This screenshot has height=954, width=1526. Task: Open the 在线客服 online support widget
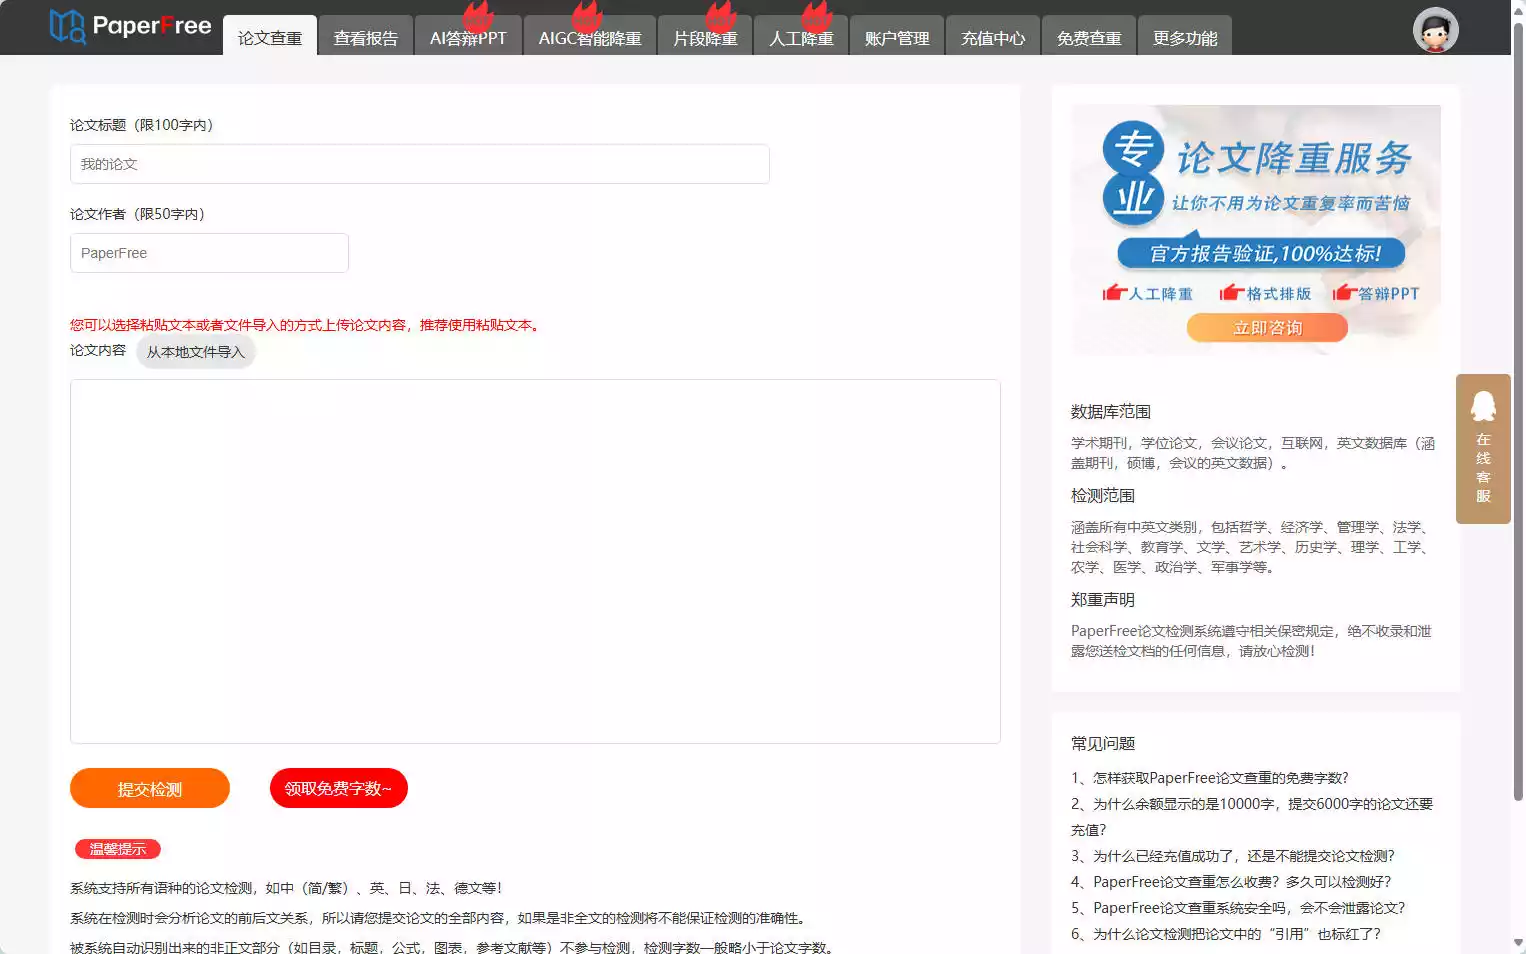pos(1483,449)
